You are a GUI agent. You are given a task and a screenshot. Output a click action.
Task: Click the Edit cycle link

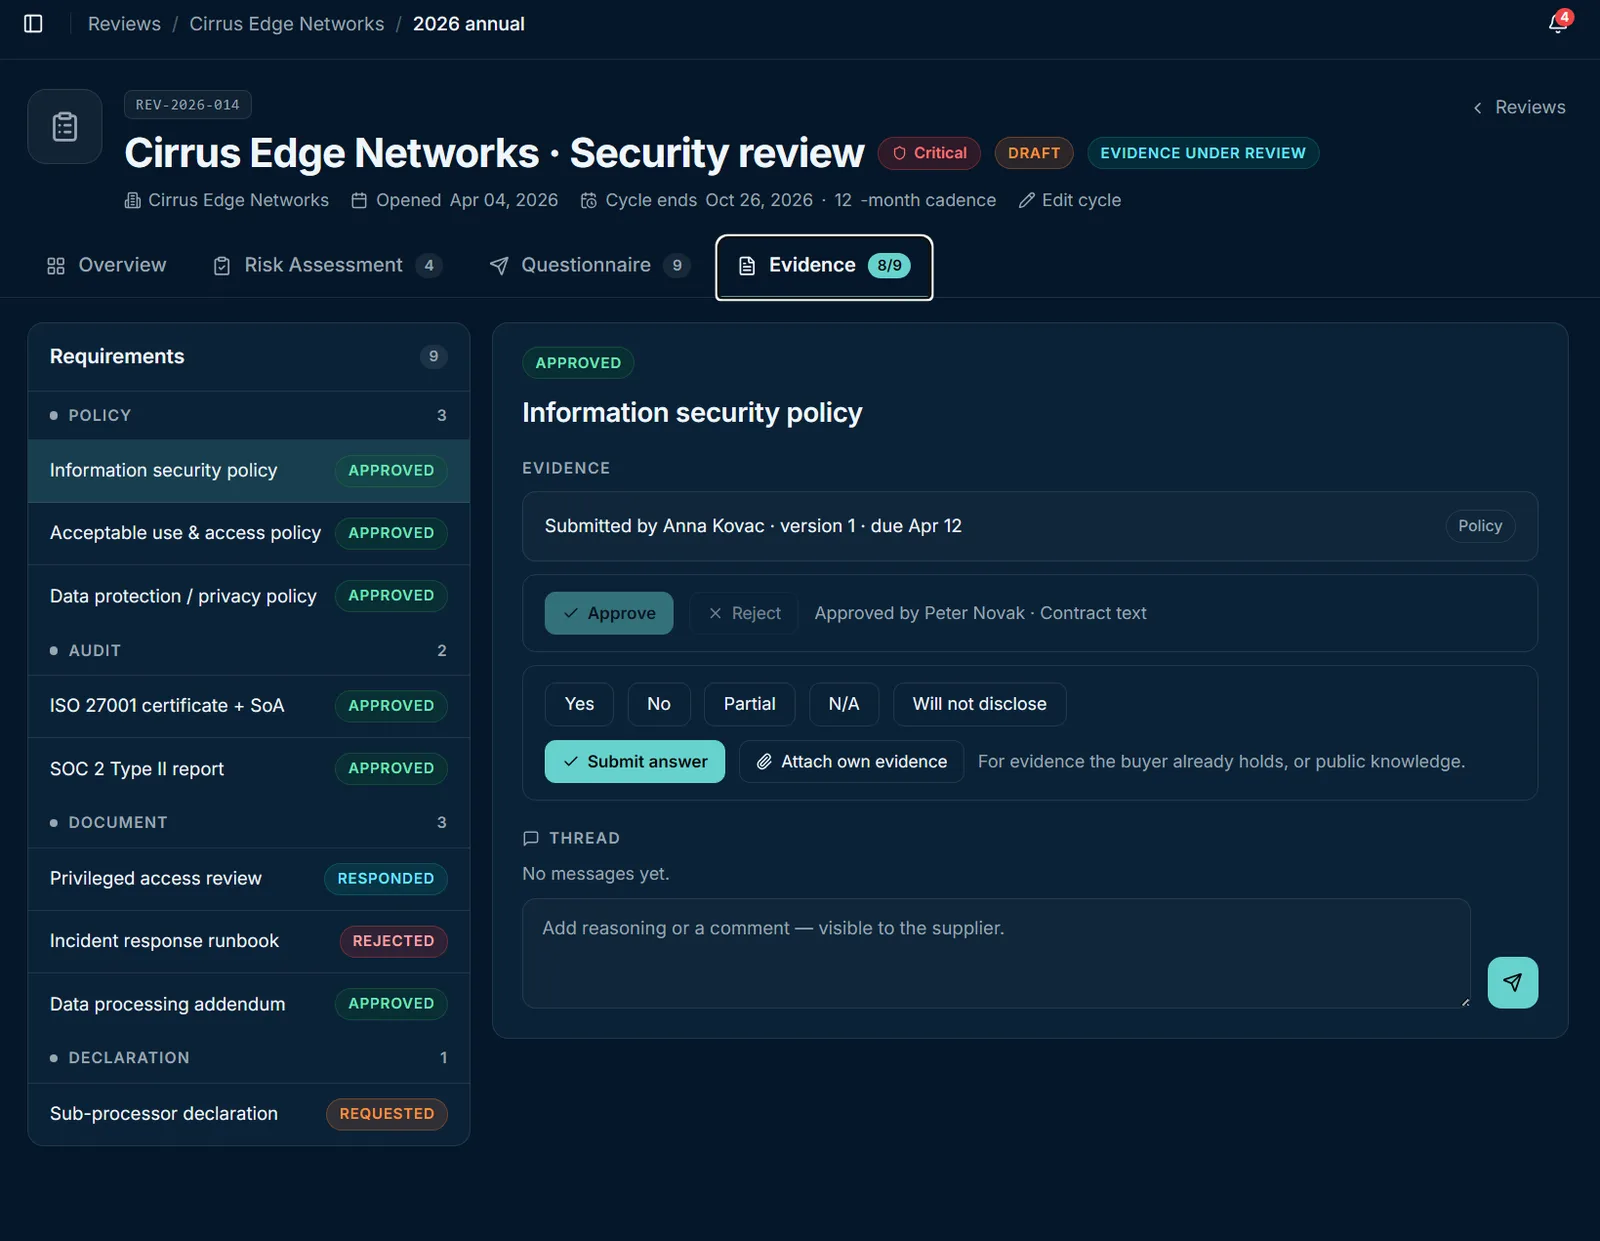pyautogui.click(x=1070, y=200)
